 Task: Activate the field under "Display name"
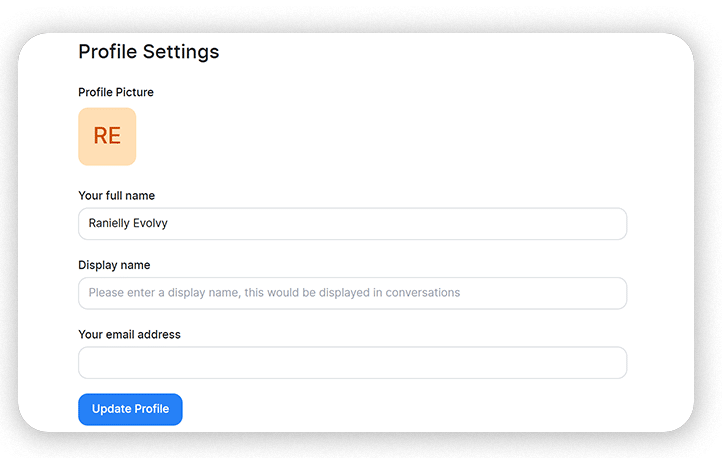(352, 293)
